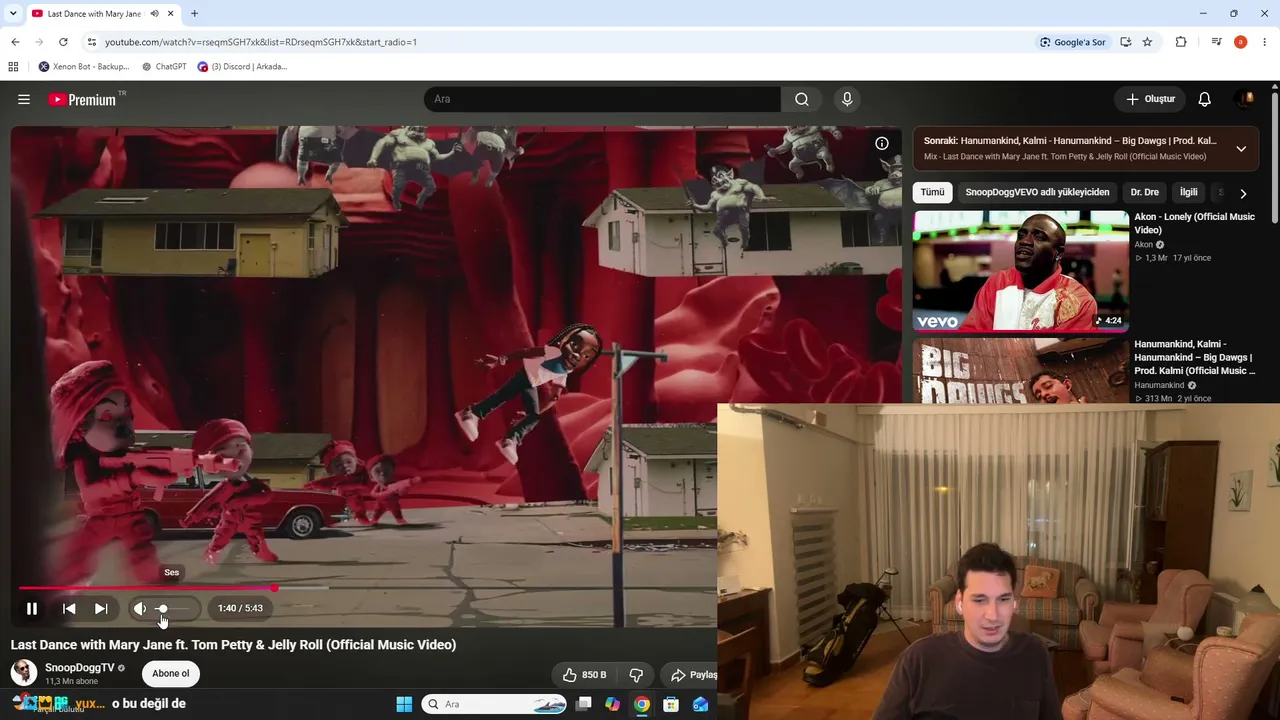The image size is (1280, 720).
Task: Open a new browser tab
Action: point(194,14)
